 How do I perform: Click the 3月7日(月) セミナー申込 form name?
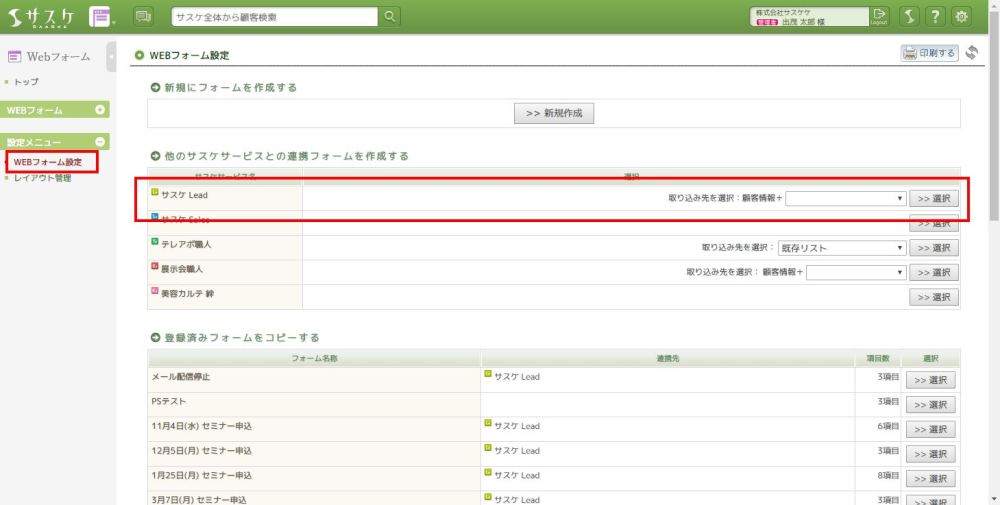click(x=198, y=500)
